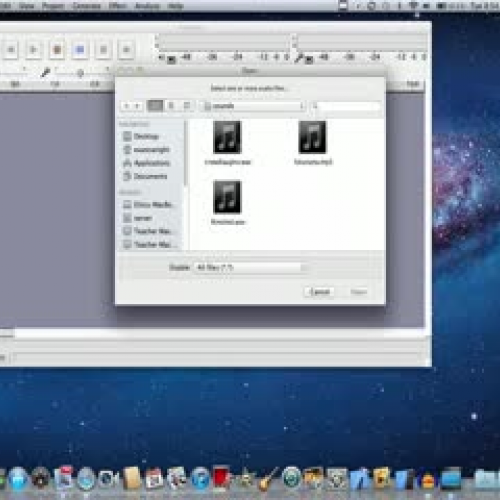Open iMovie star icon in Dock

(x=247, y=479)
